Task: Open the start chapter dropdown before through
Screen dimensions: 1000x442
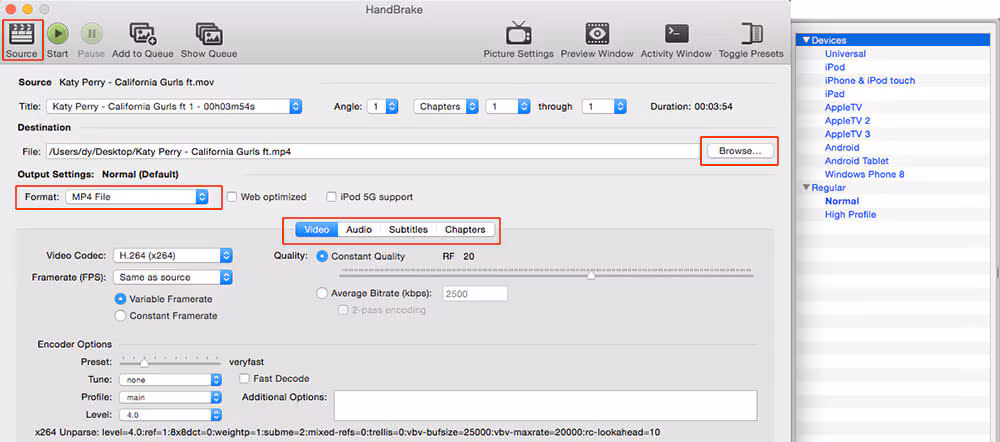Action: pos(508,107)
